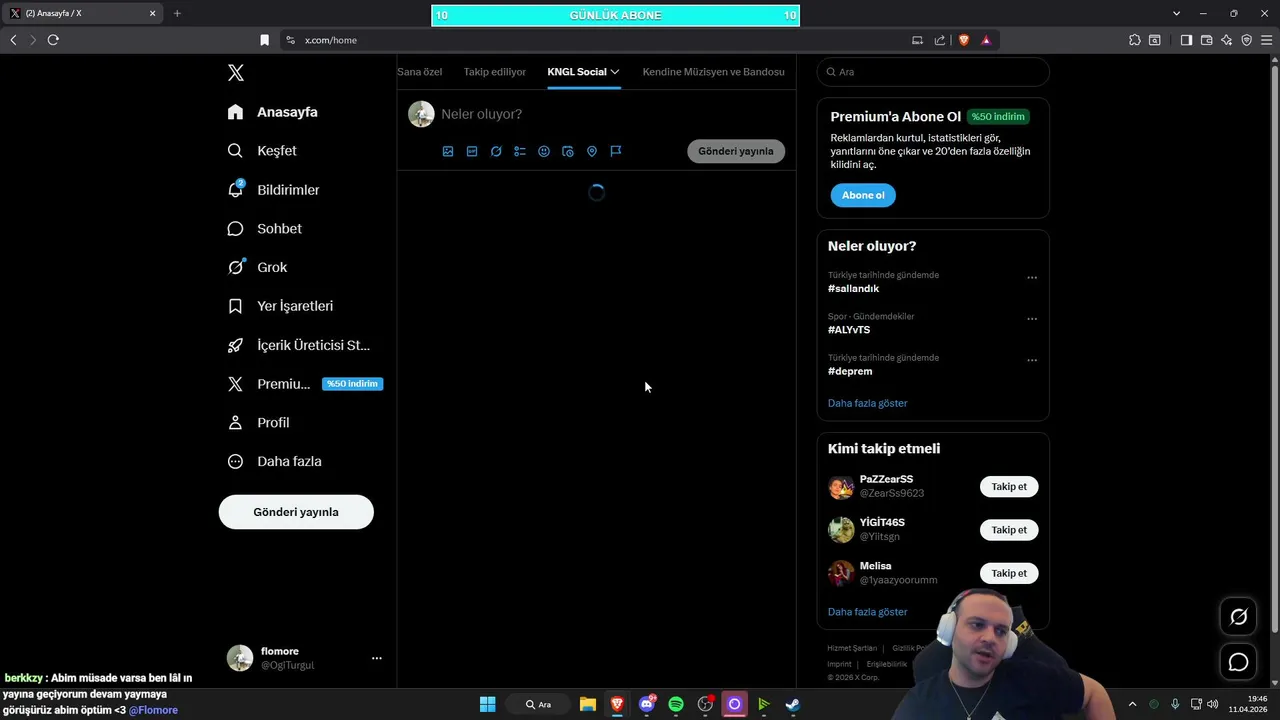1280x720 pixels.
Task: Open the Brave VPN shield icon
Action: [x=1246, y=40]
